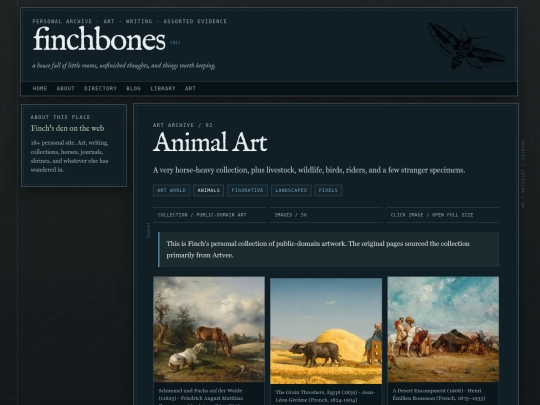
Task: Open the About nav item
Action: (65, 89)
